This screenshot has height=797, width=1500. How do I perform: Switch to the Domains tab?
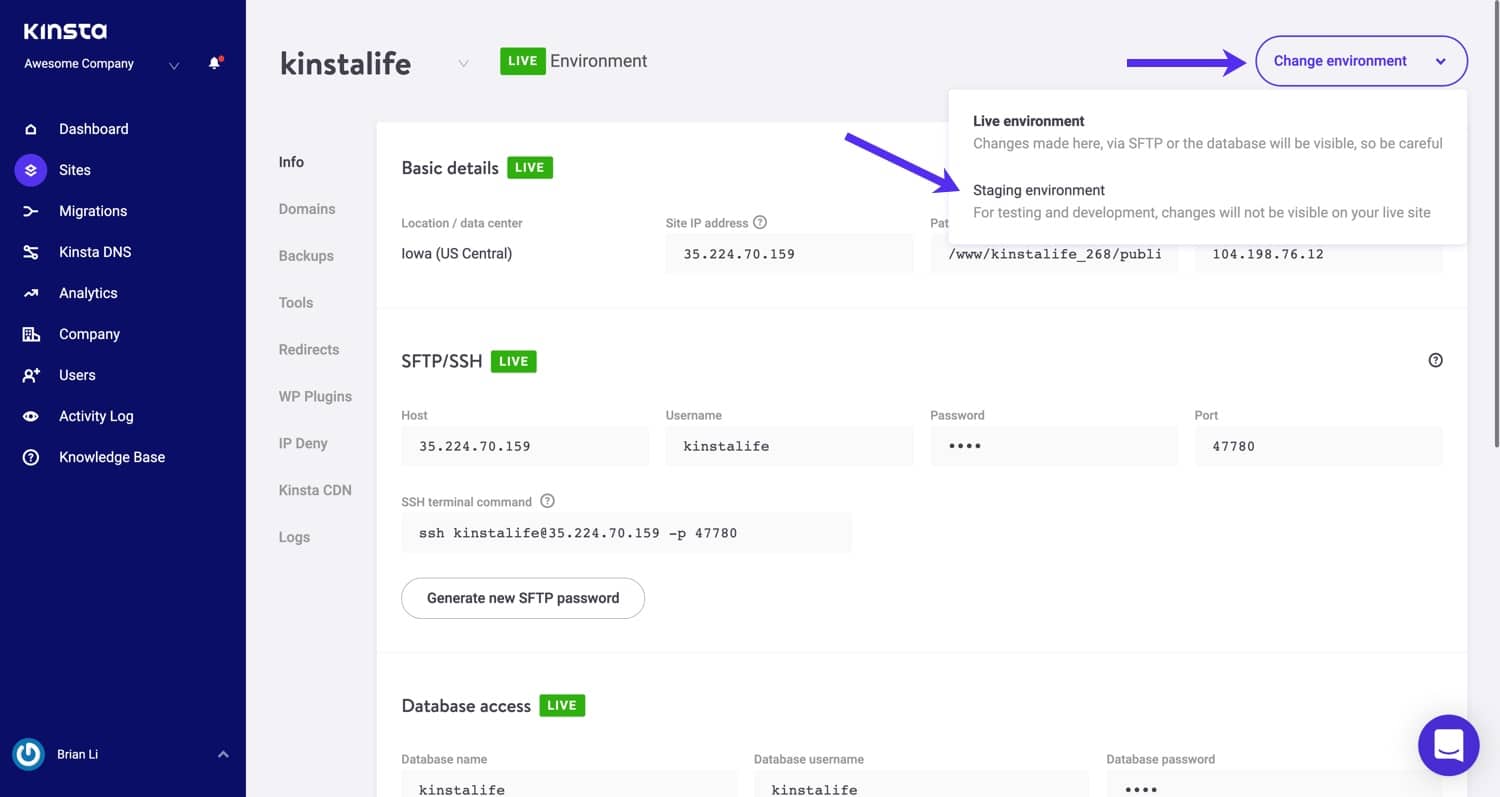307,209
